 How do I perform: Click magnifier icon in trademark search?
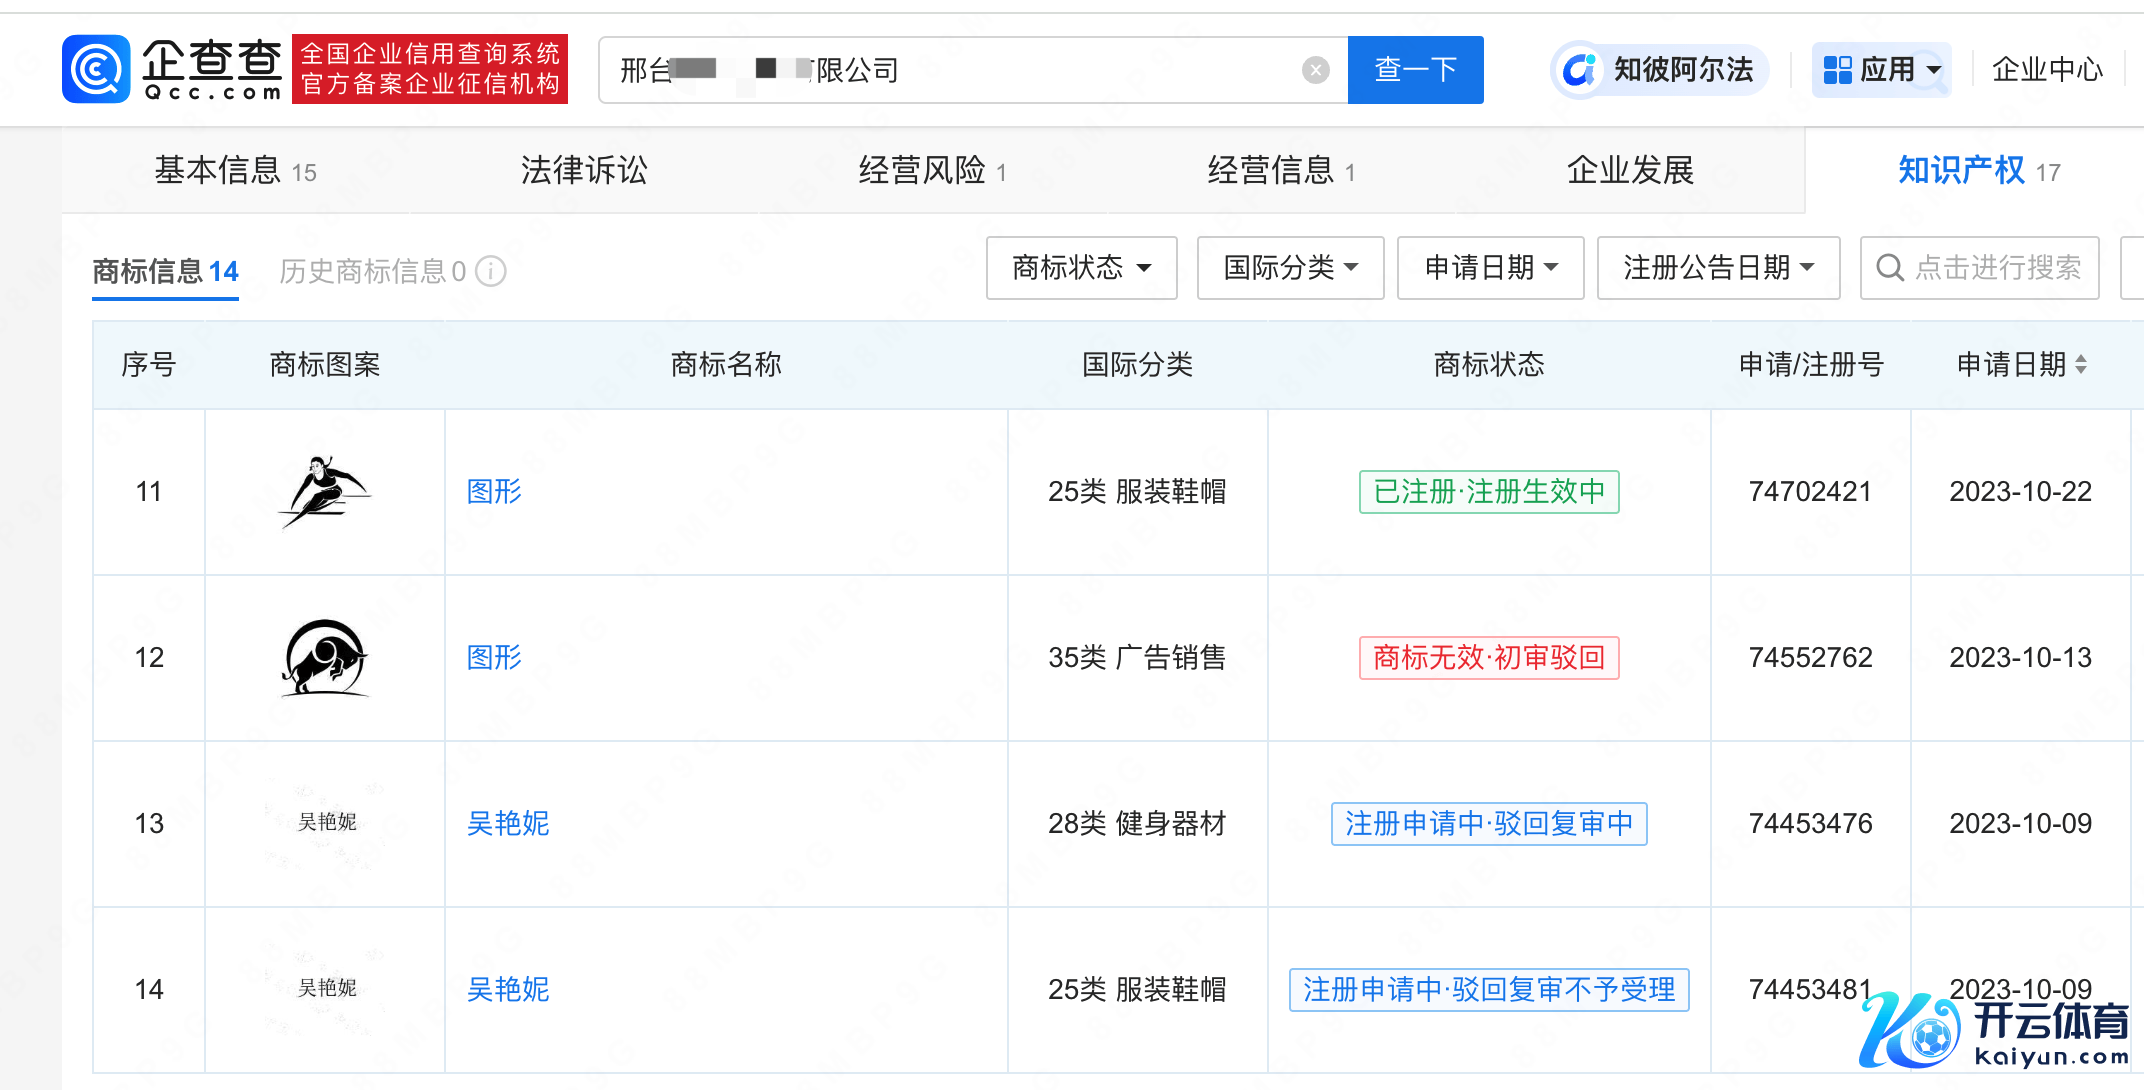1889,268
